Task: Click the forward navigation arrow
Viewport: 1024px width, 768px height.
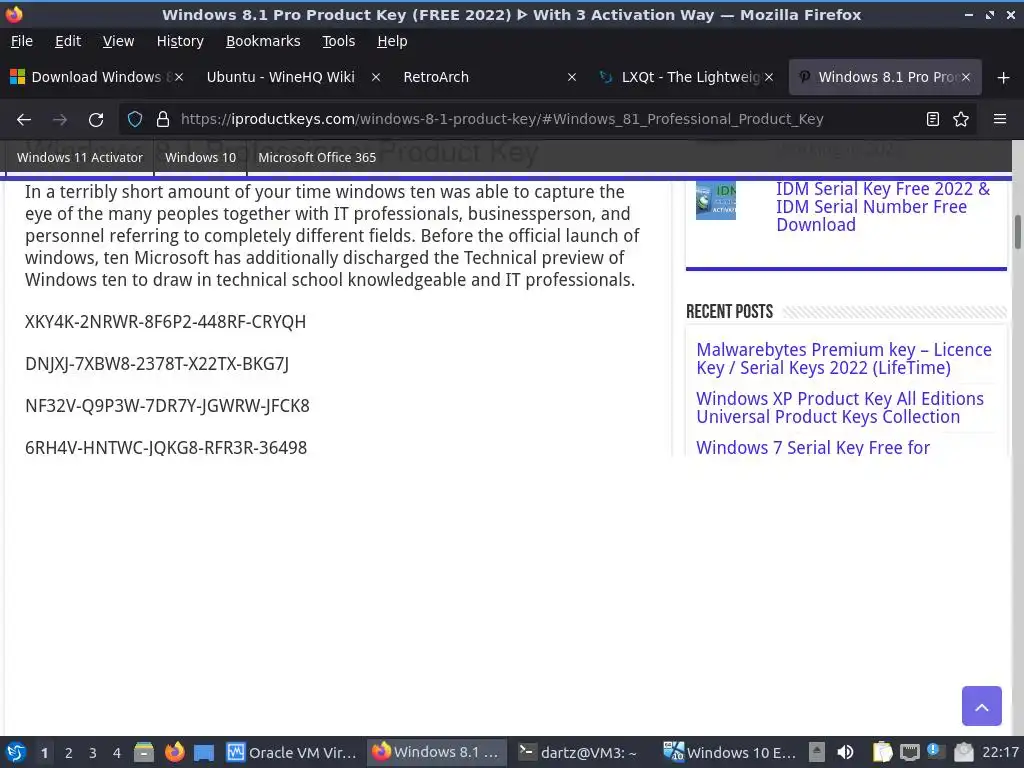Action: pos(60,120)
